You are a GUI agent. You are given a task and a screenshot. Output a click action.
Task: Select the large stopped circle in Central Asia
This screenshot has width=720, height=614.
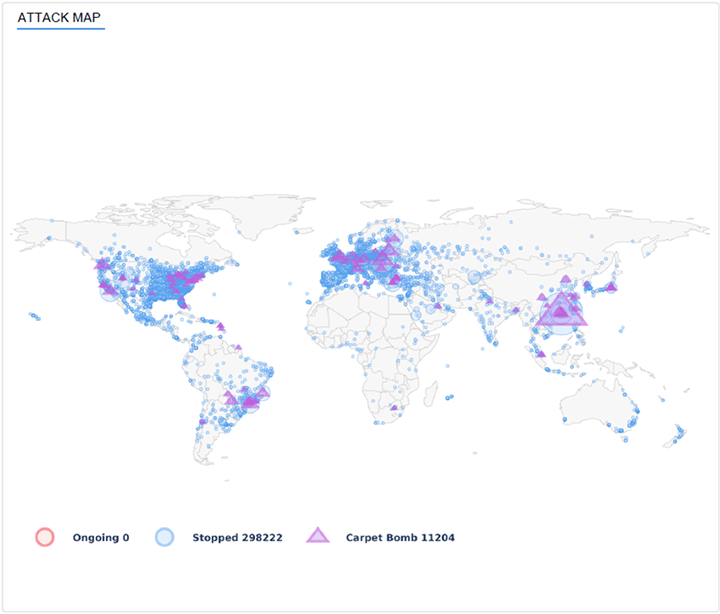tap(474, 276)
